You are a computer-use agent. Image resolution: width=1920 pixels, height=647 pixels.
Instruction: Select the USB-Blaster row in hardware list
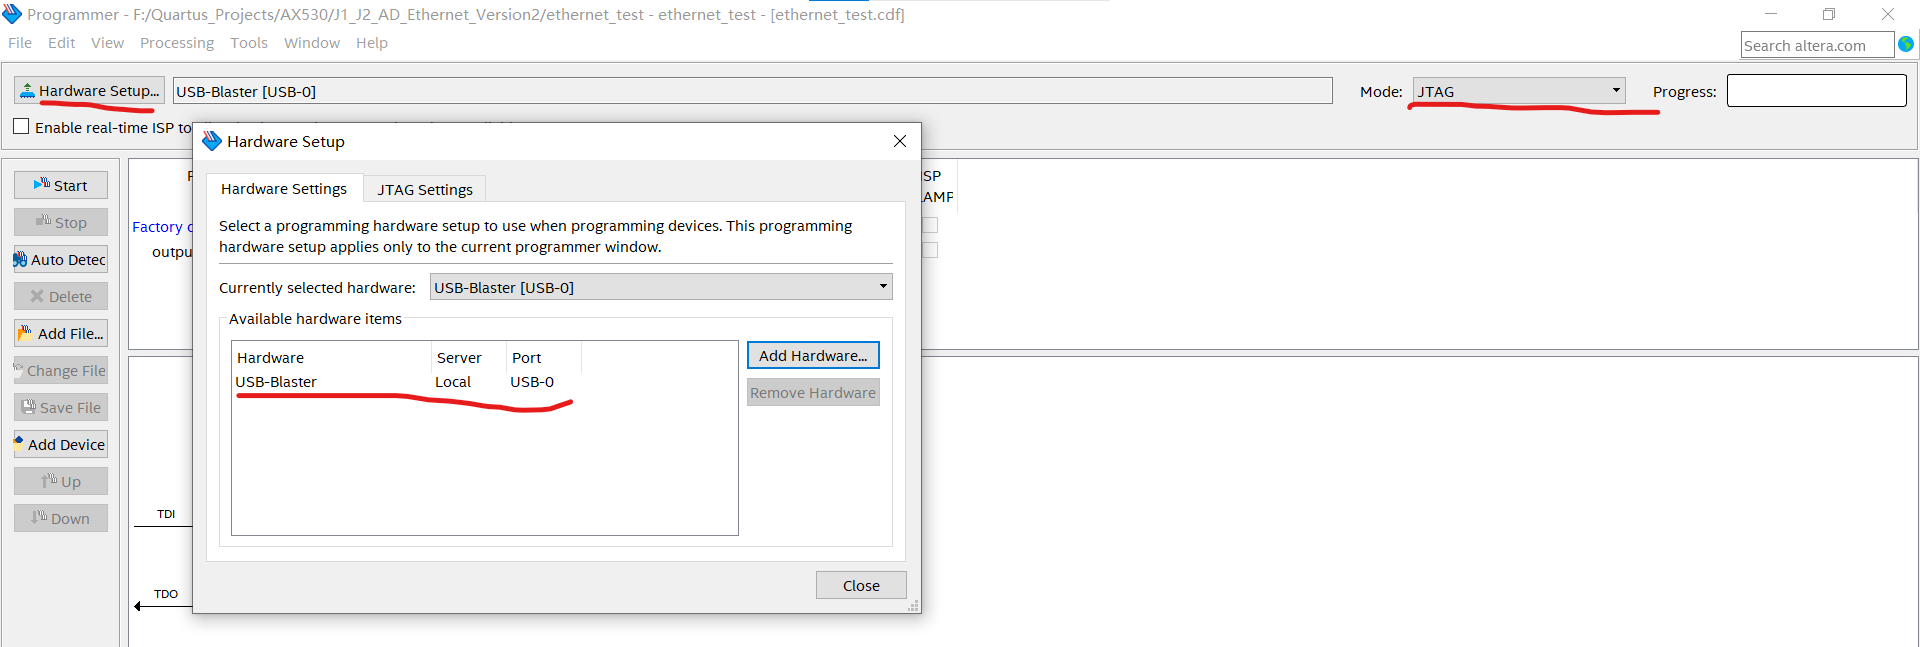pyautogui.click(x=277, y=382)
